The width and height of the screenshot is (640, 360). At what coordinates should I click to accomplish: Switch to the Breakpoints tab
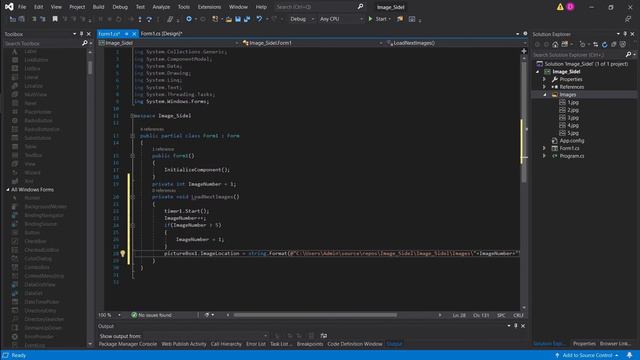pyautogui.click(x=310, y=344)
